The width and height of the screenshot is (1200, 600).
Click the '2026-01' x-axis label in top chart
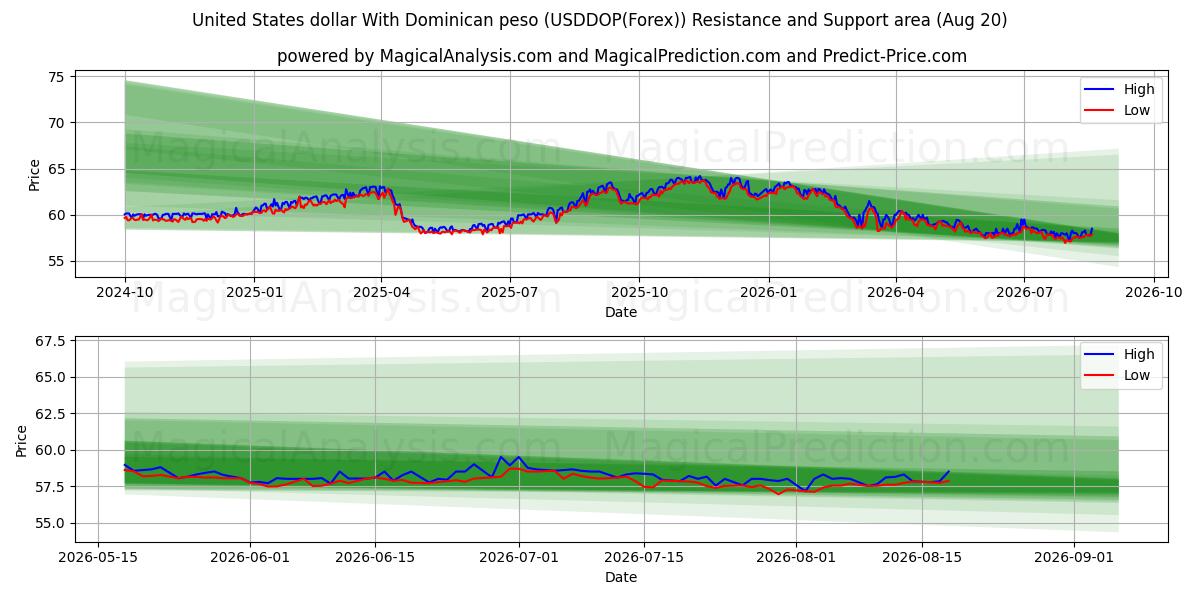pos(768,293)
